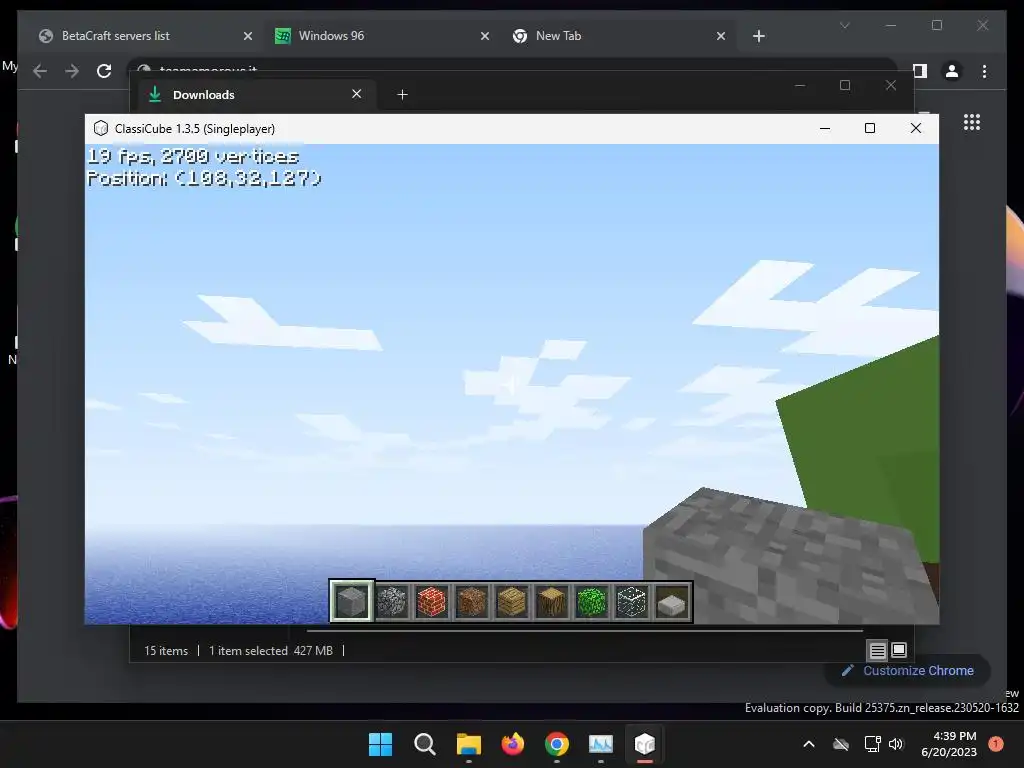Viewport: 1024px width, 768px height.
Task: Reload the current Chrome page
Action: 104,71
